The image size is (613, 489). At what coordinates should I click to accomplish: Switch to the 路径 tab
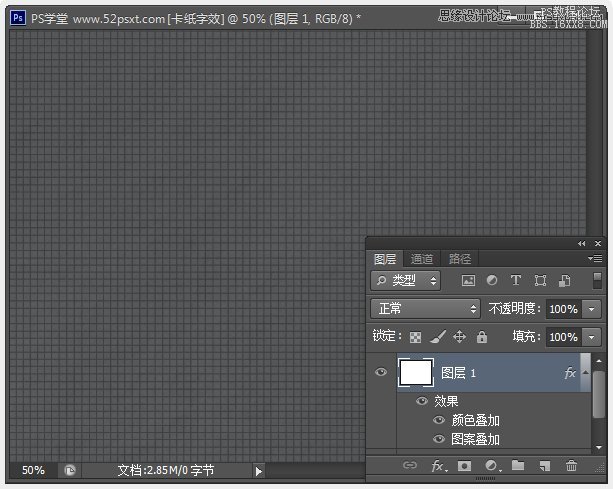(x=459, y=259)
